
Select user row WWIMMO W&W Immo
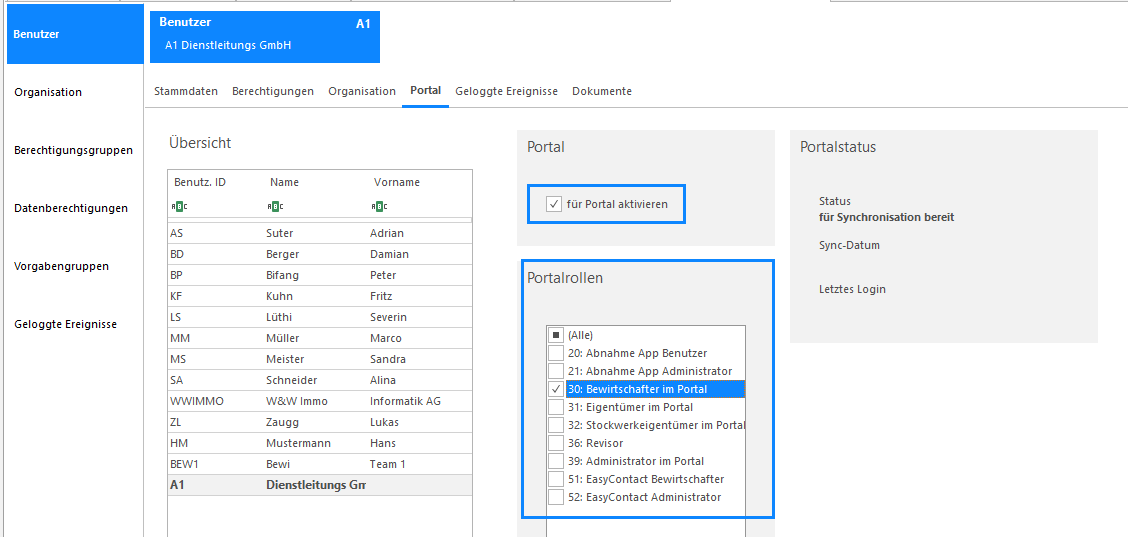(320, 401)
